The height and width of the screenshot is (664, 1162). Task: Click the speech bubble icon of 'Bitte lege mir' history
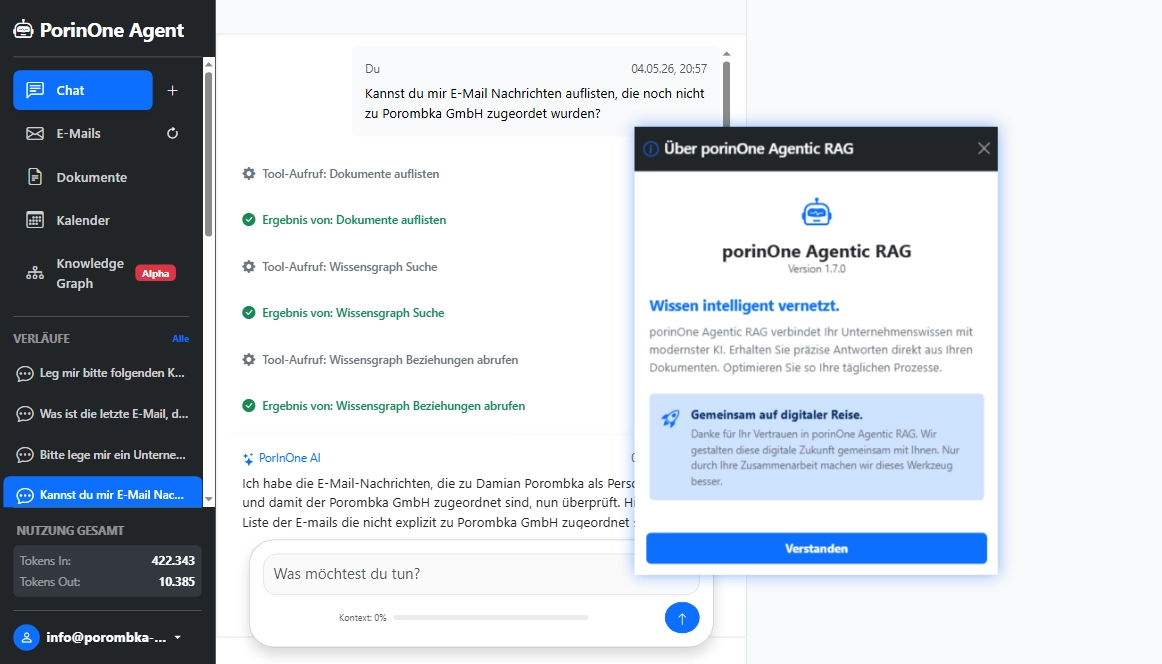click(x=25, y=455)
